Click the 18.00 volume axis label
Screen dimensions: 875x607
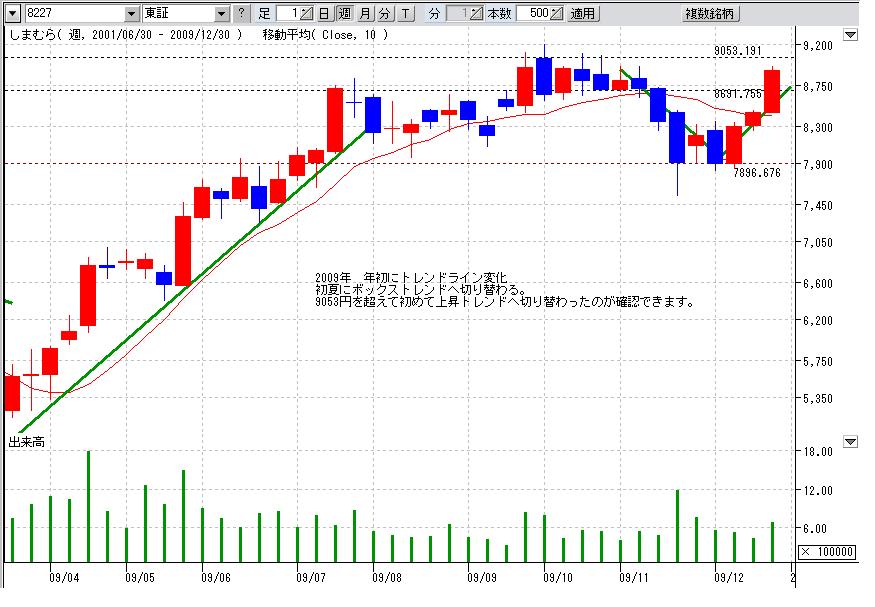818,452
